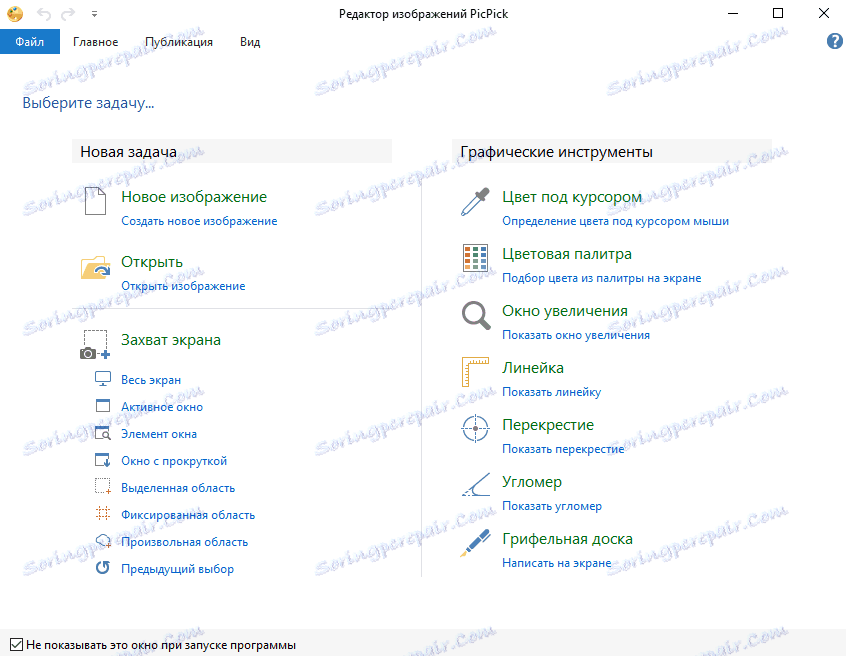Click the blank page New Image icon
The image size is (846, 656).
pyautogui.click(x=95, y=201)
